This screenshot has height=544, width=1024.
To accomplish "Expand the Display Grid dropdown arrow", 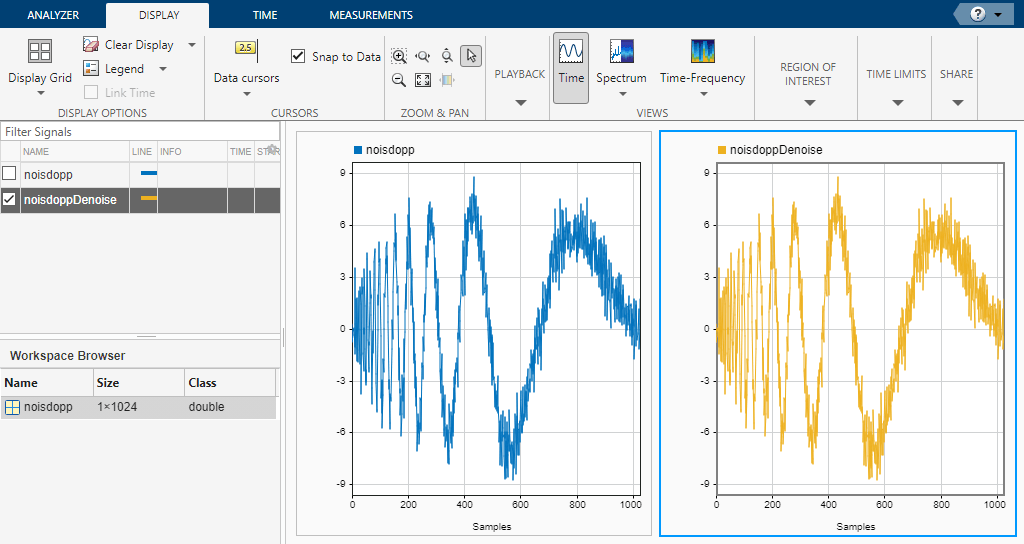I will [40, 93].
